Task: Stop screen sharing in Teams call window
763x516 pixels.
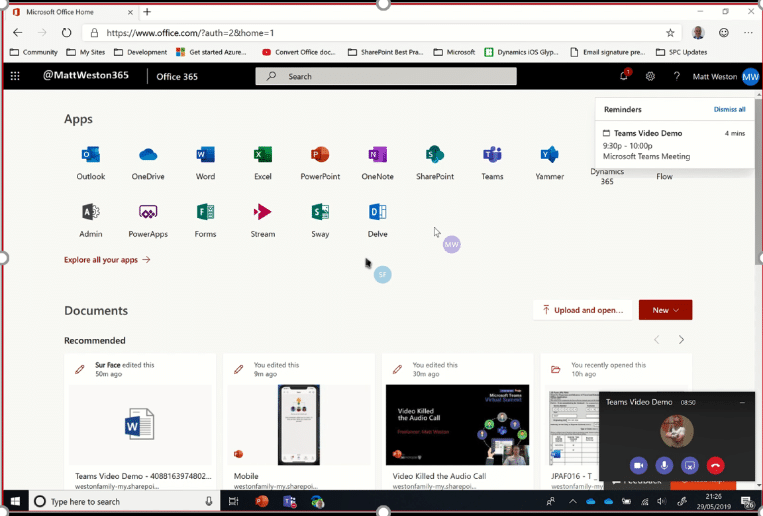Action: click(x=690, y=465)
